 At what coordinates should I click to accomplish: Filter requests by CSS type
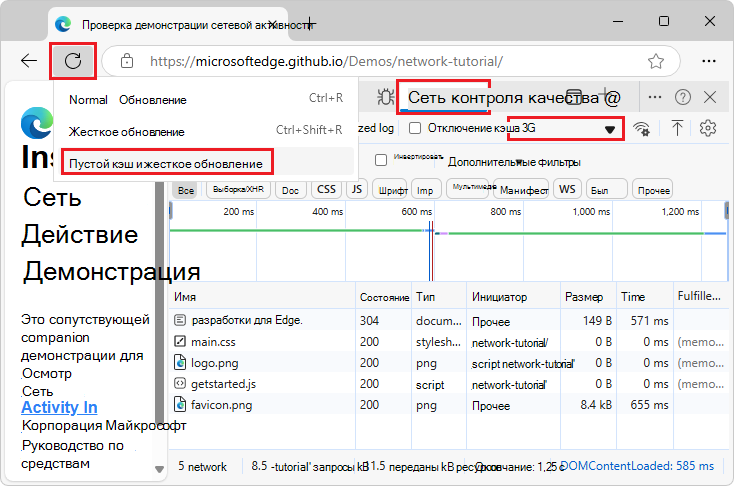pos(326,189)
